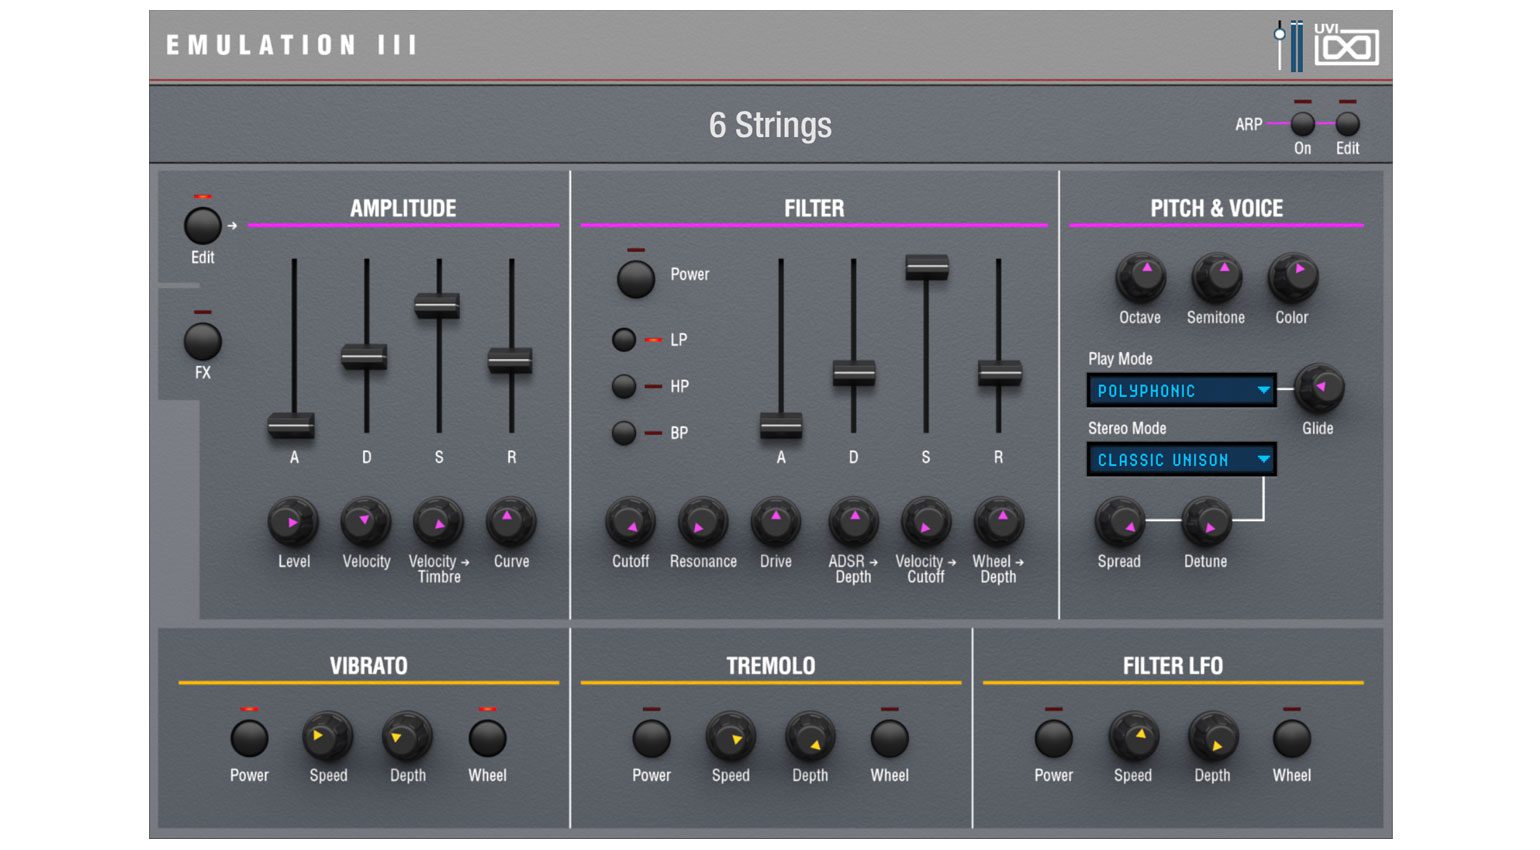
Task: Click the TREMOLO section heading
Action: 770,666
